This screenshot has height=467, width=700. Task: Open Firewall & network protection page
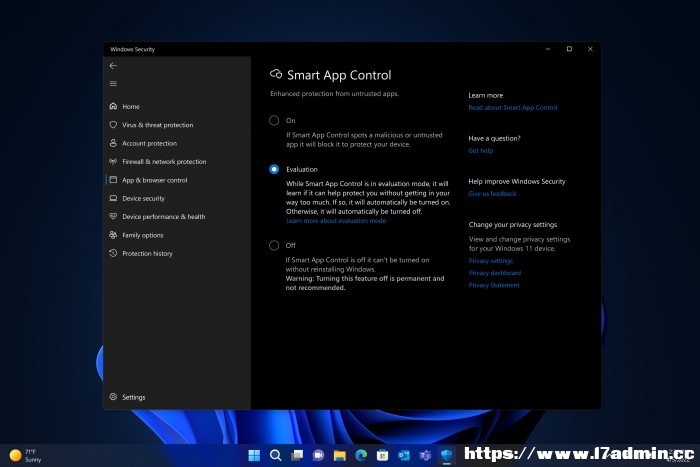(x=164, y=162)
